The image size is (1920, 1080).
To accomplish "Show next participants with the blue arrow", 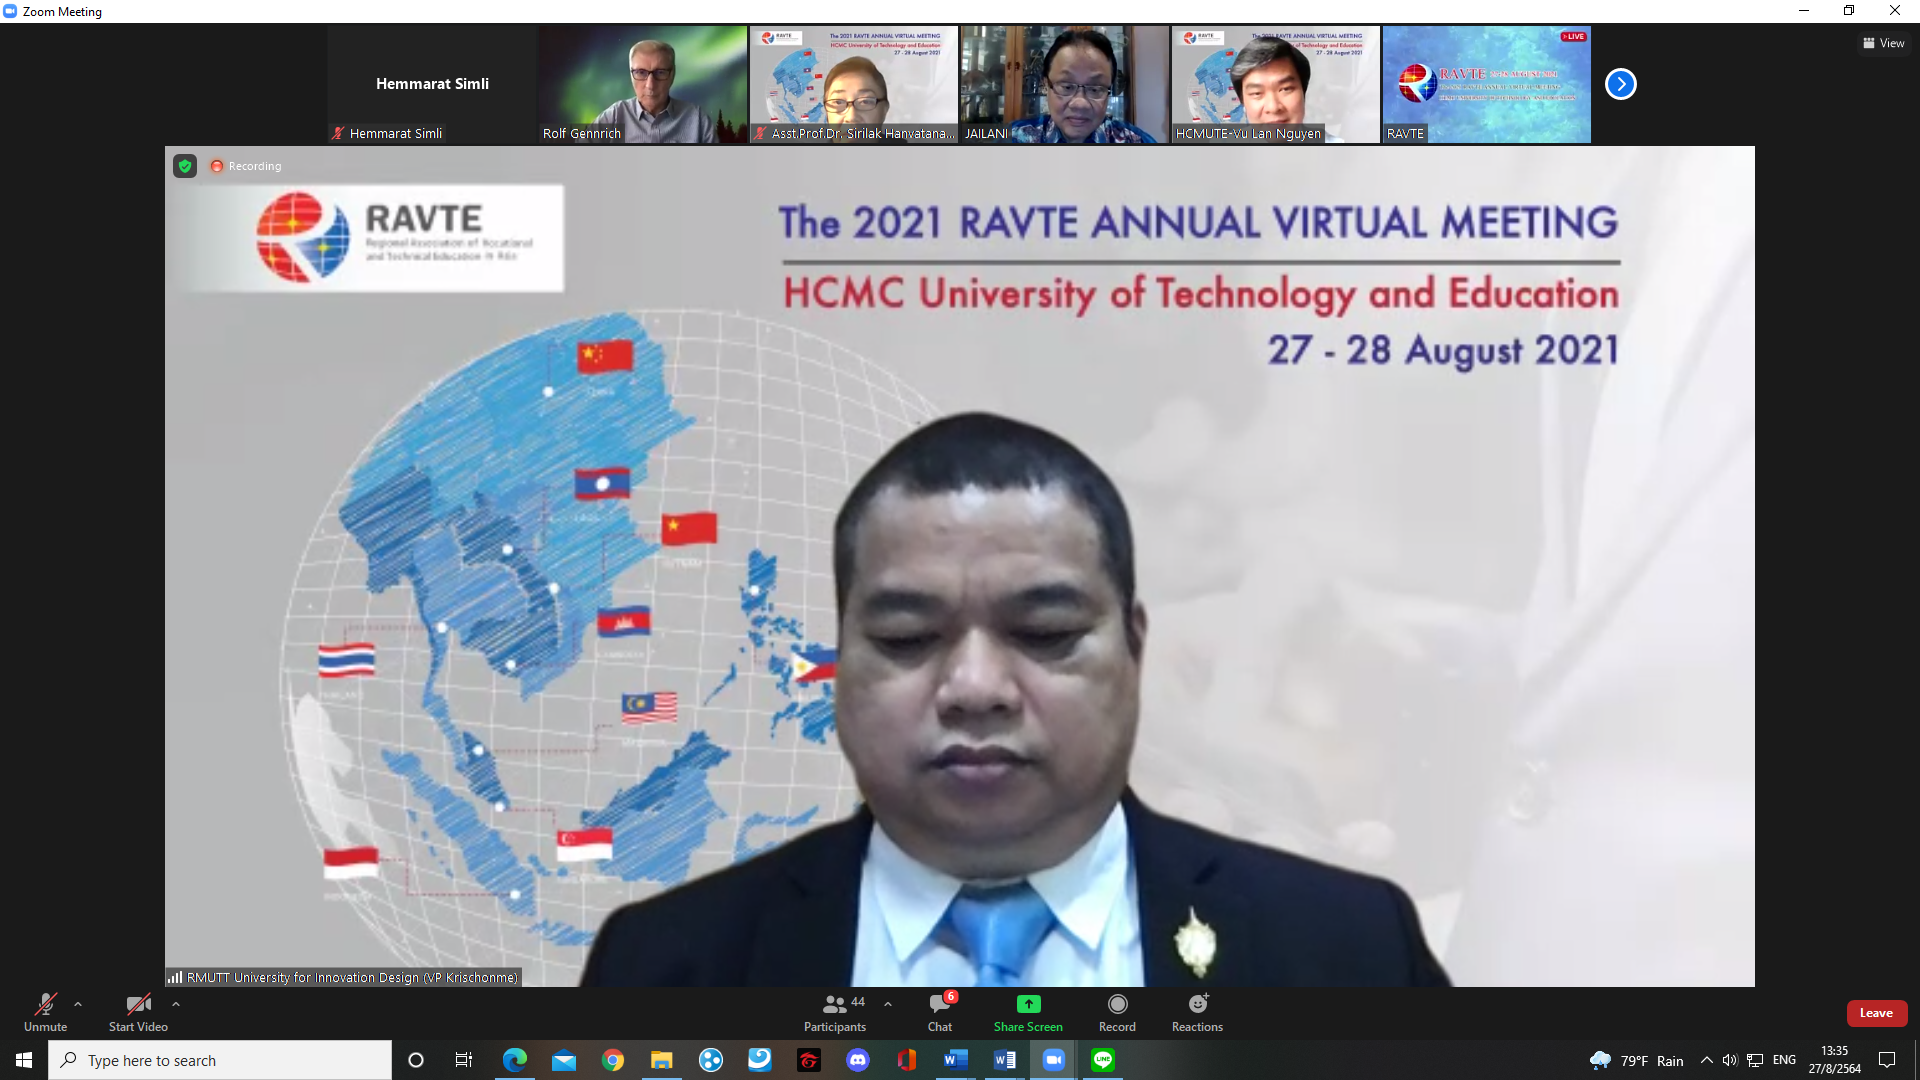I will pos(1620,84).
